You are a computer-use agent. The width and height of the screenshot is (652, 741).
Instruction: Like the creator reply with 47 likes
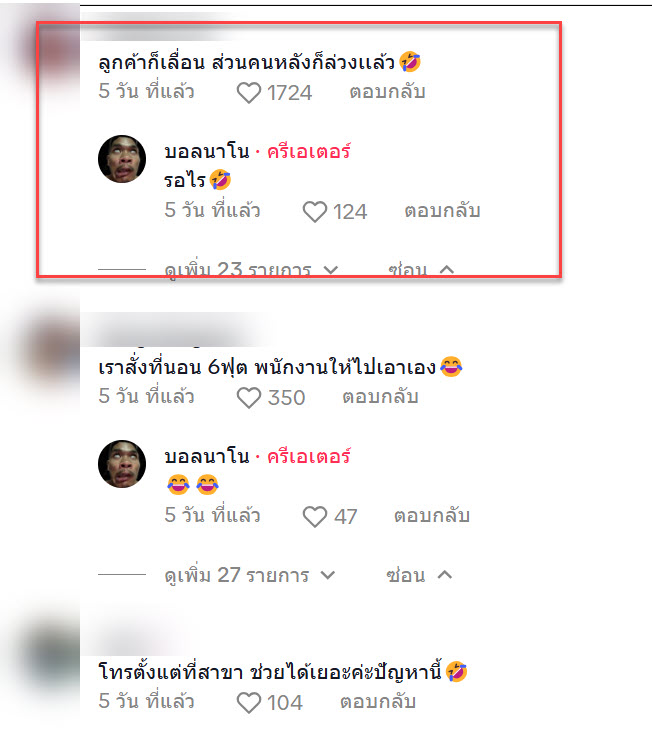coord(315,516)
